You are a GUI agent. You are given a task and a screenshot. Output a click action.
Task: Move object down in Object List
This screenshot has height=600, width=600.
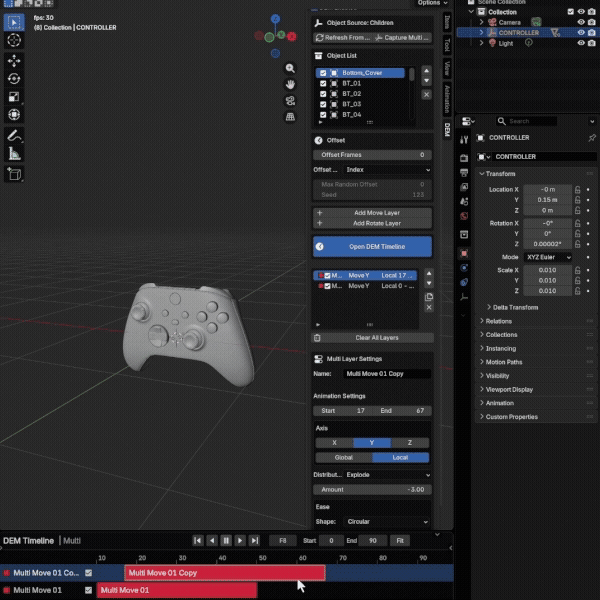pyautogui.click(x=426, y=80)
